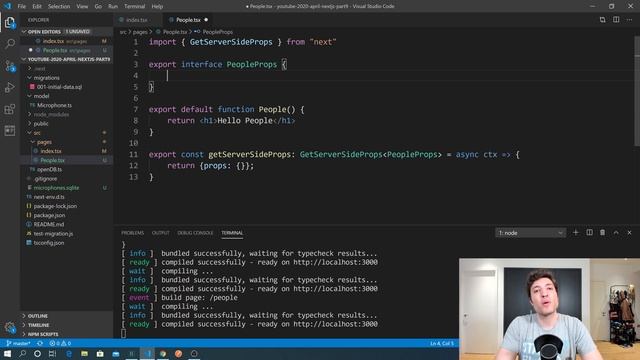Click the master branch indicator in status bar
Viewport: 640px width, 360px height.
(x=19, y=343)
